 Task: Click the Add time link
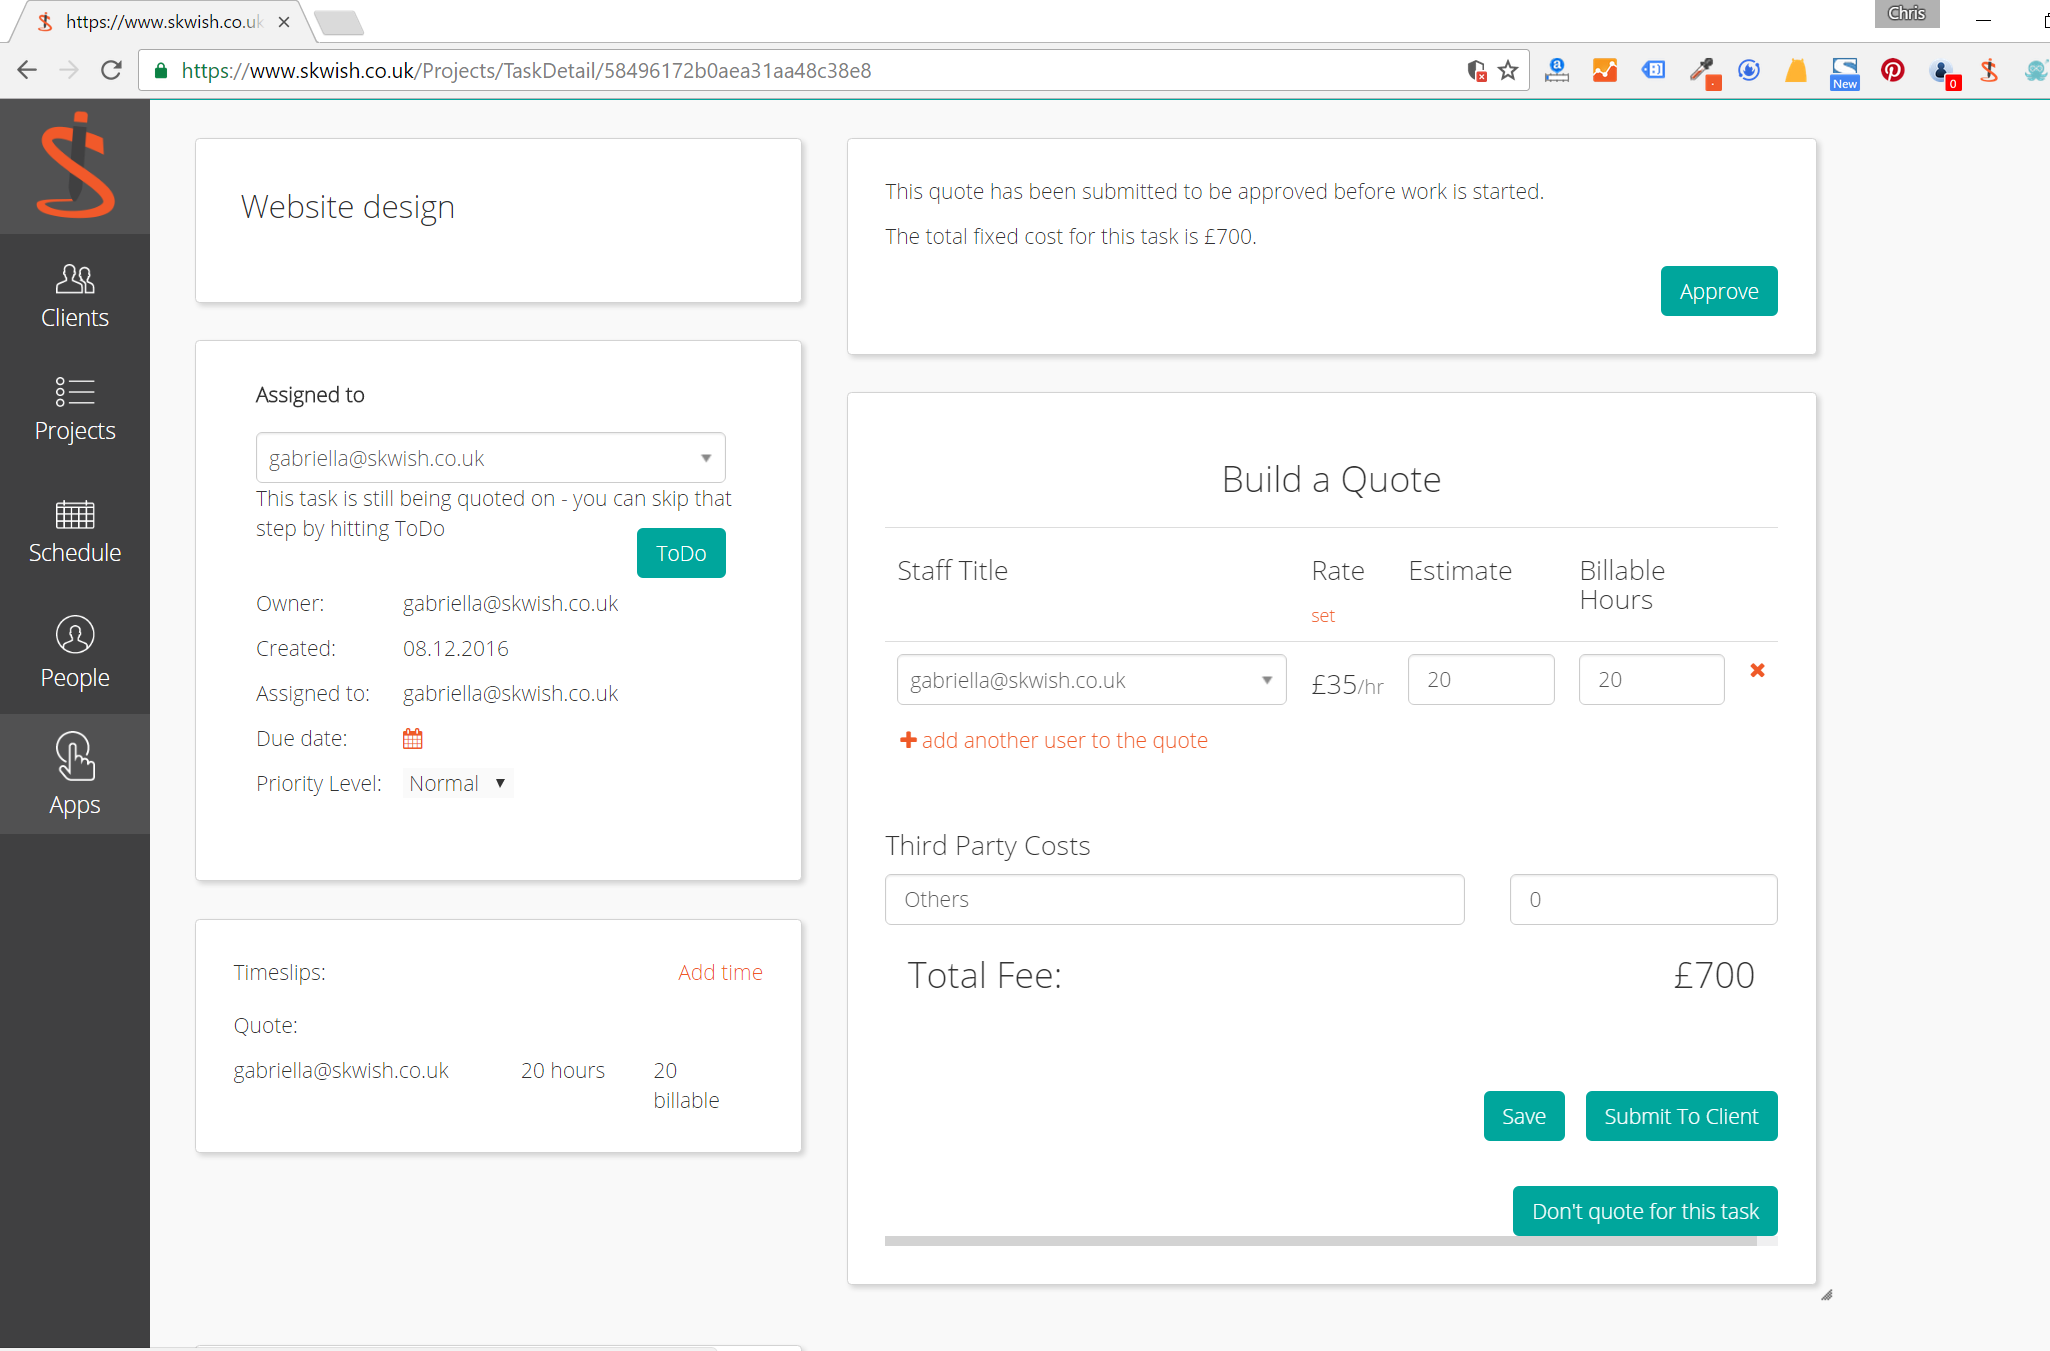720,972
